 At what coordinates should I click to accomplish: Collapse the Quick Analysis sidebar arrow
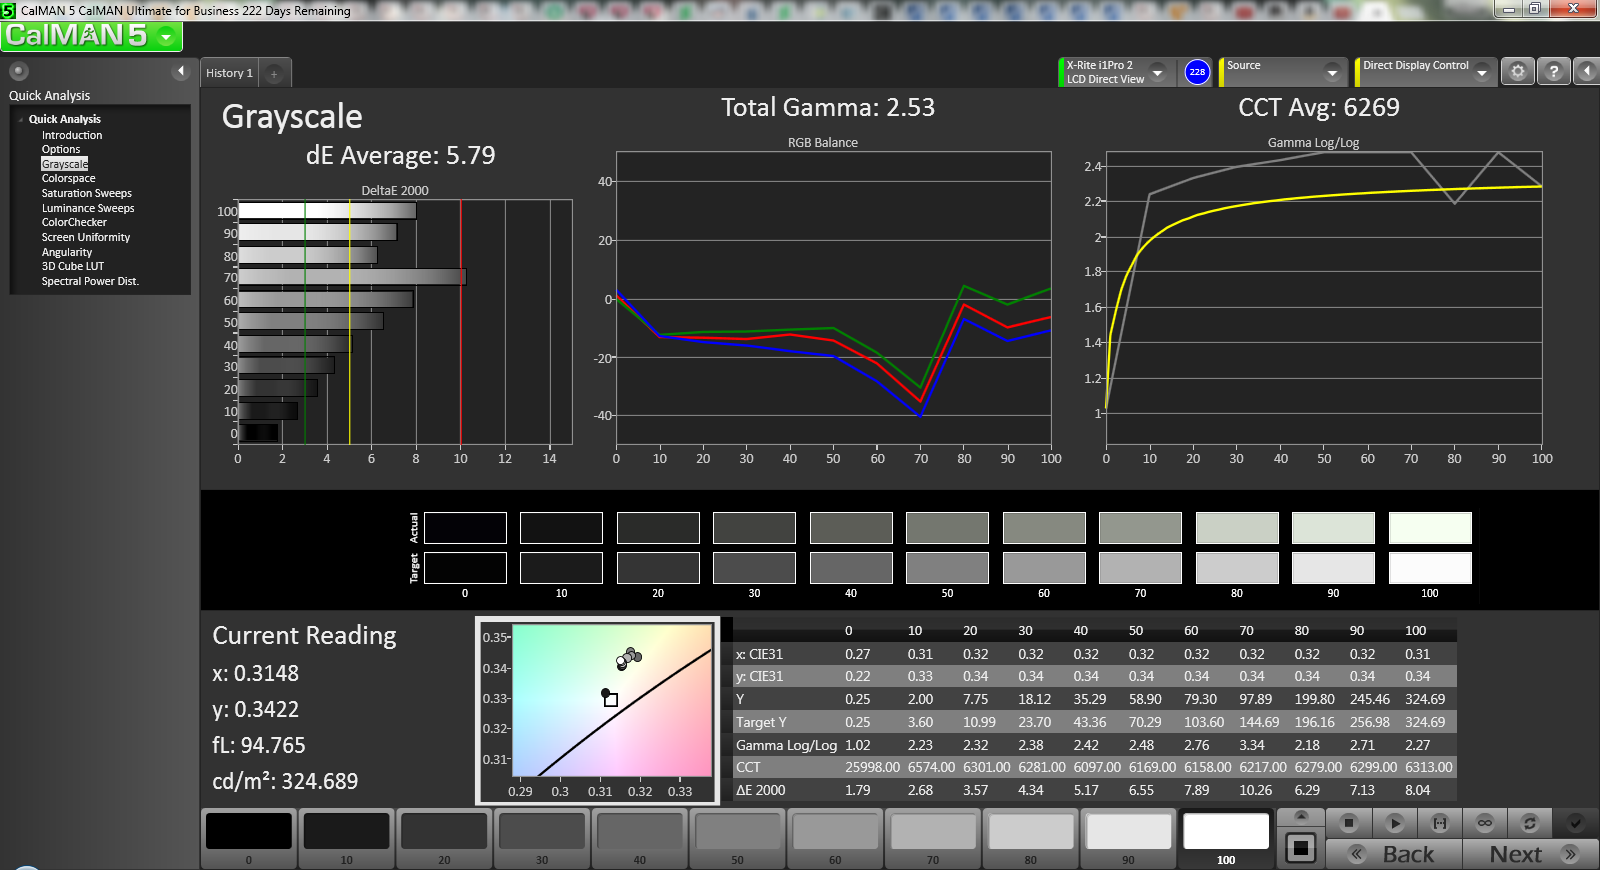(181, 71)
